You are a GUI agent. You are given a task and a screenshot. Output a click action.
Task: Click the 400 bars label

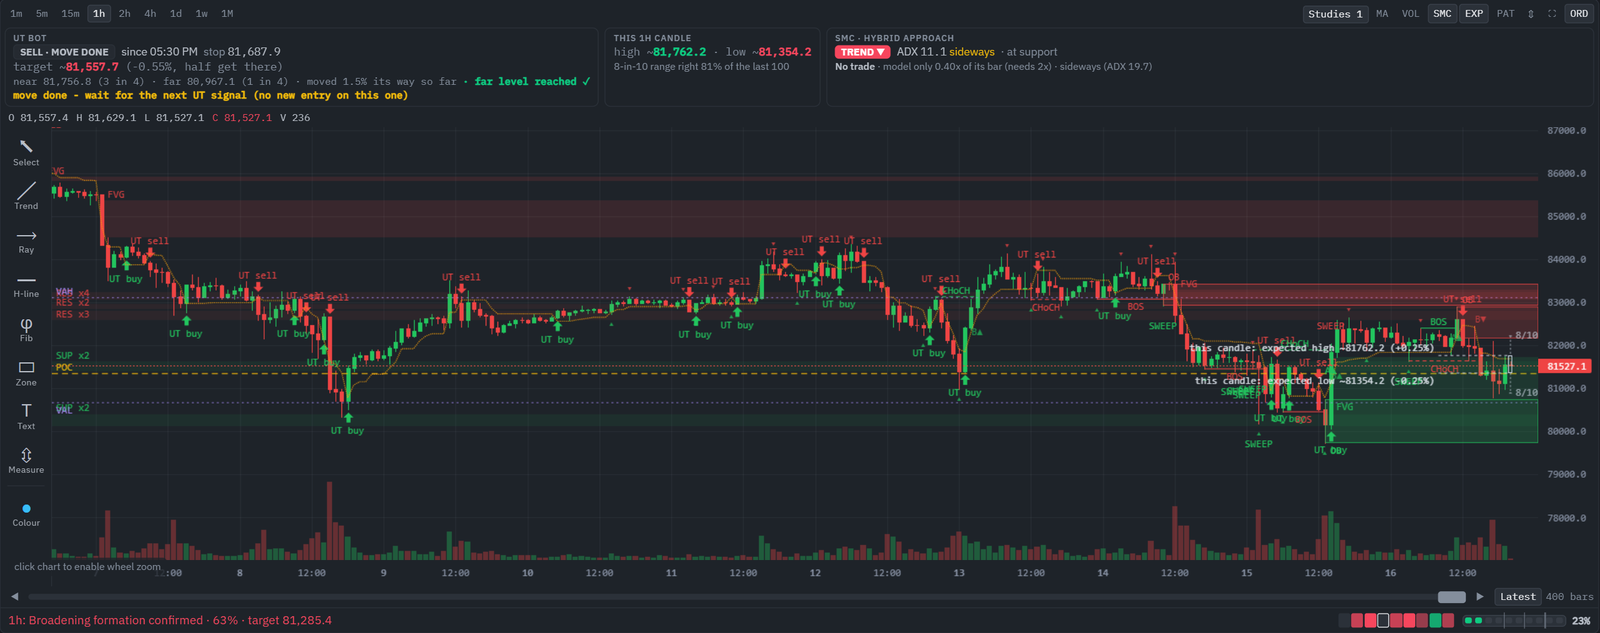pyautogui.click(x=1569, y=597)
